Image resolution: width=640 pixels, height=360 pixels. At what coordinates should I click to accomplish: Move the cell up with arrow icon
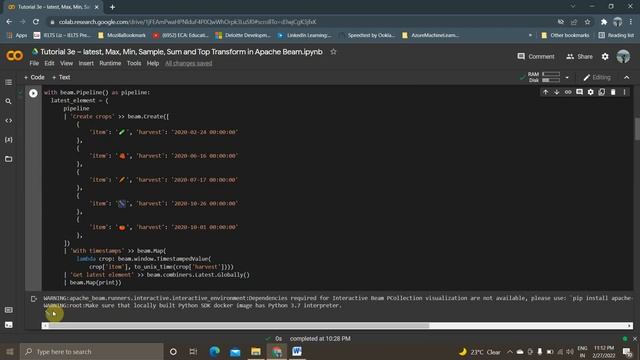(545, 92)
